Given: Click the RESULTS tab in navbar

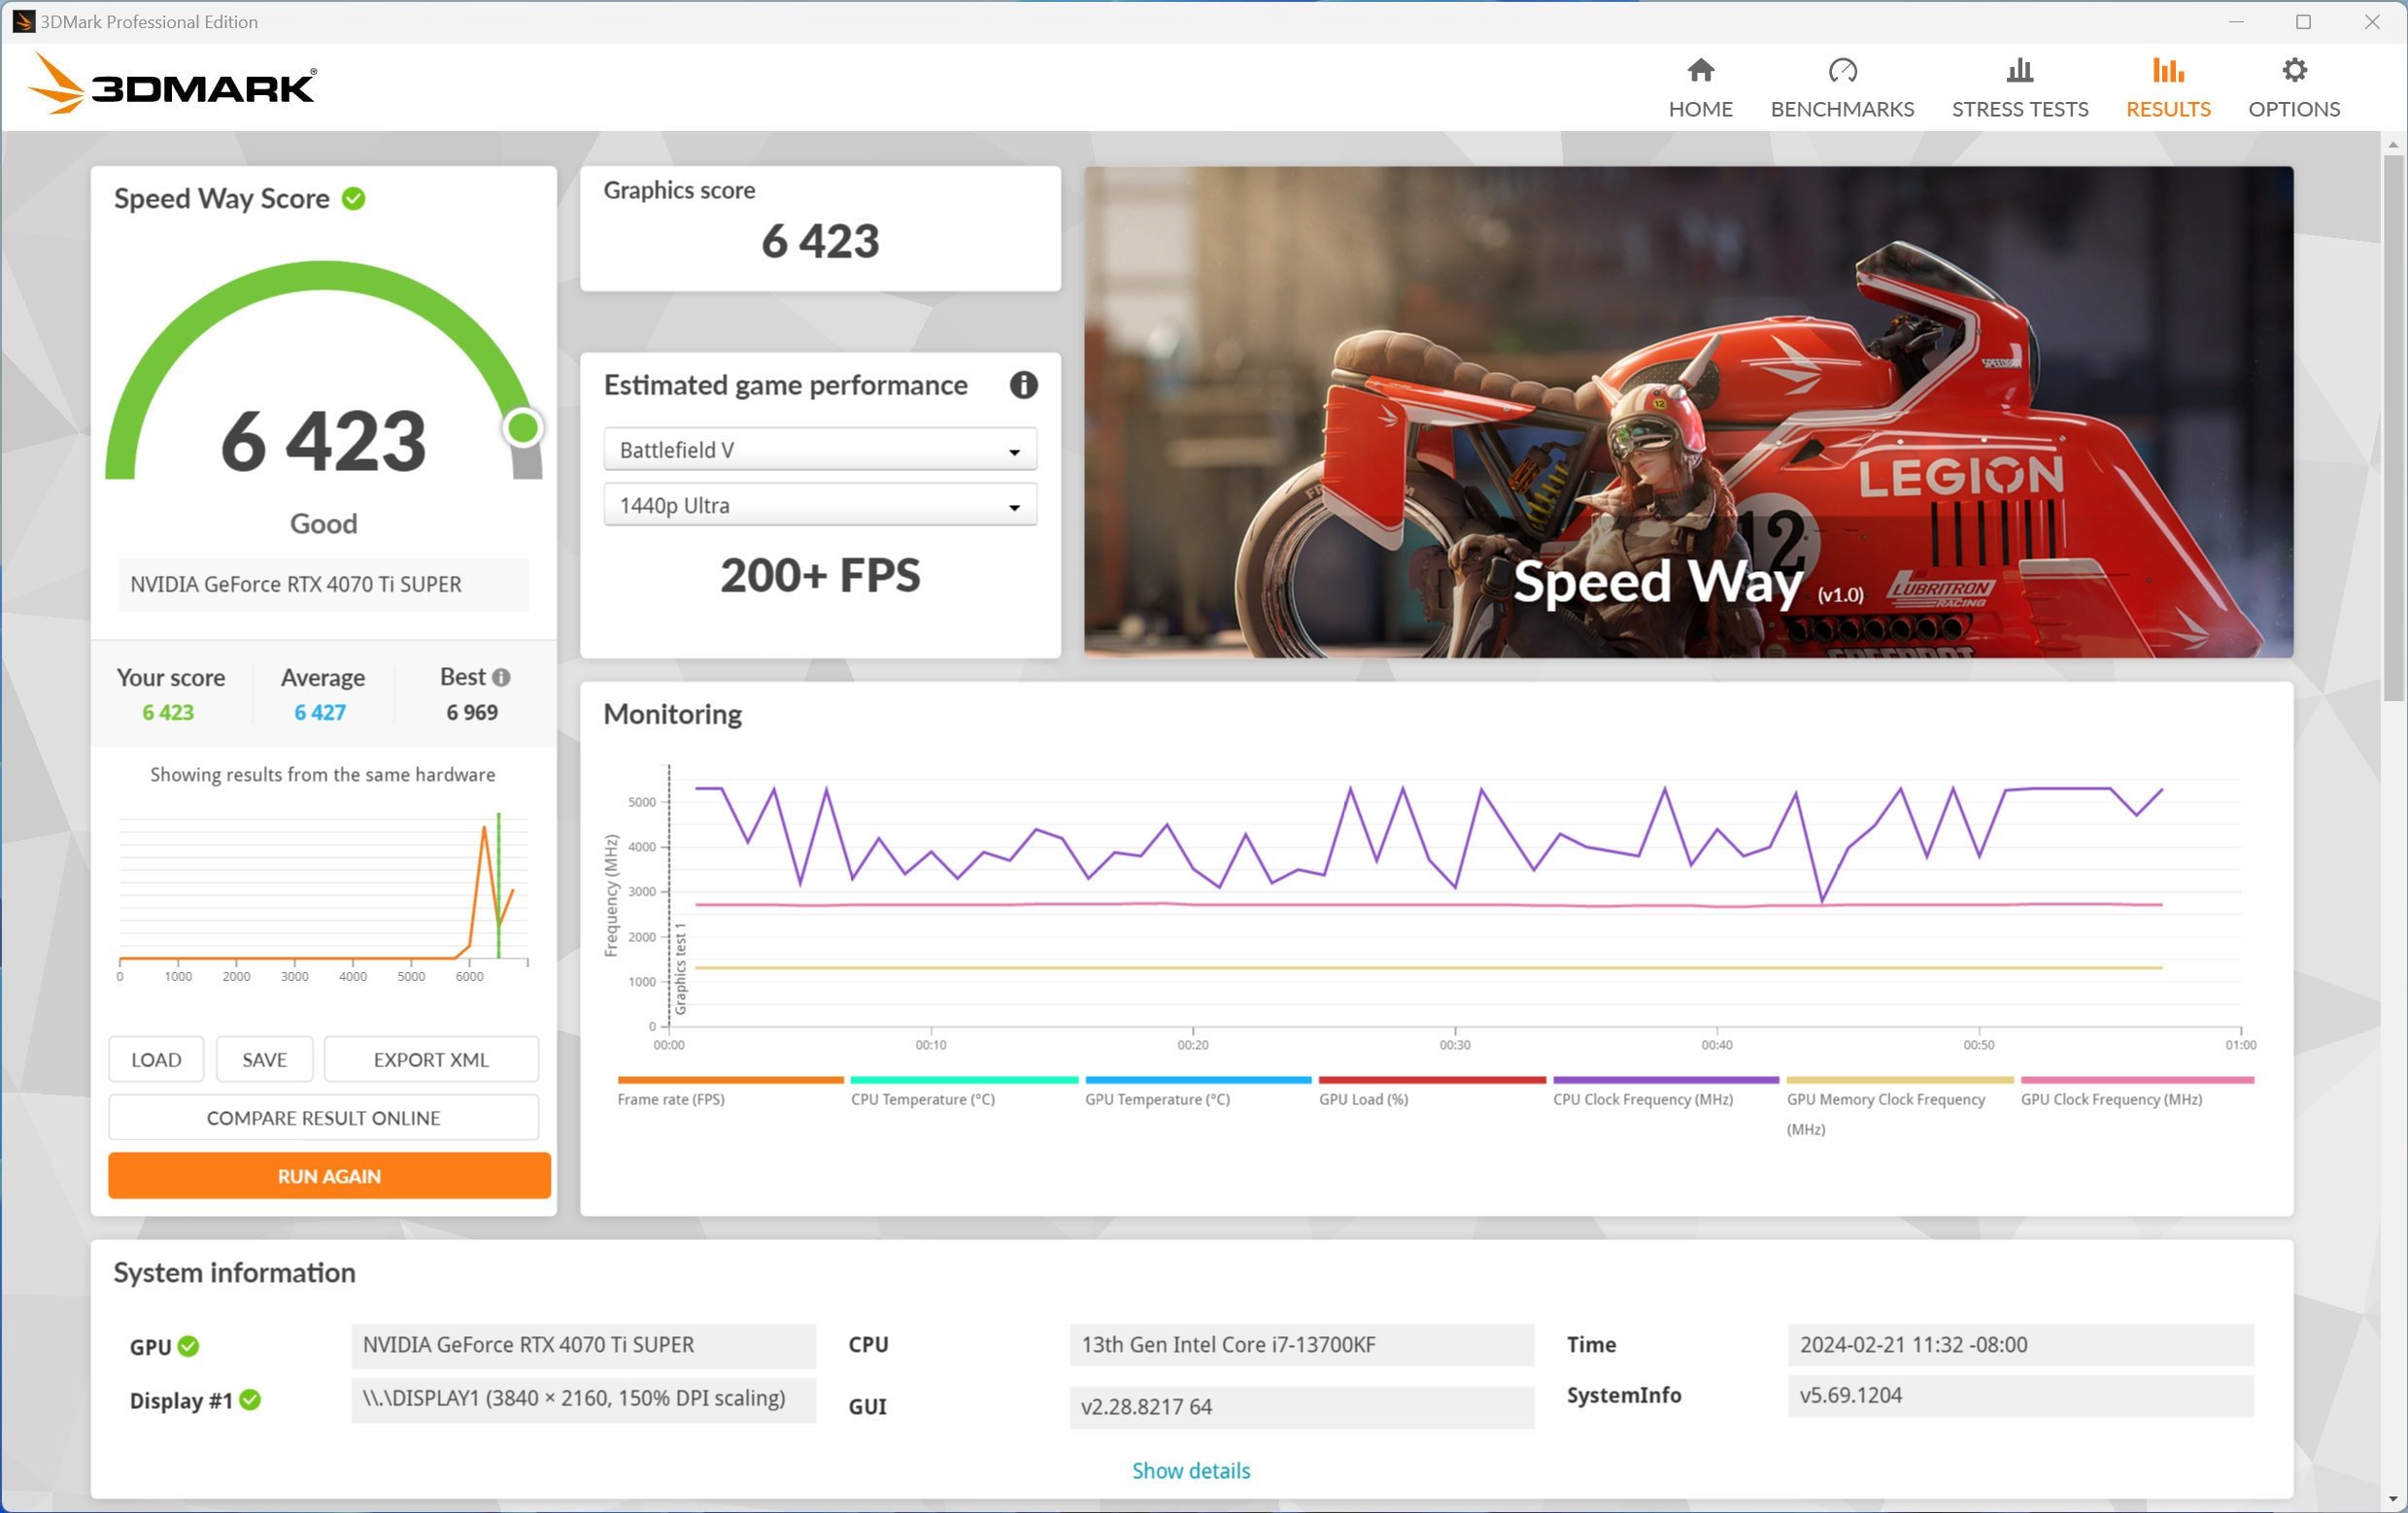Looking at the screenshot, I should click(x=2169, y=85).
